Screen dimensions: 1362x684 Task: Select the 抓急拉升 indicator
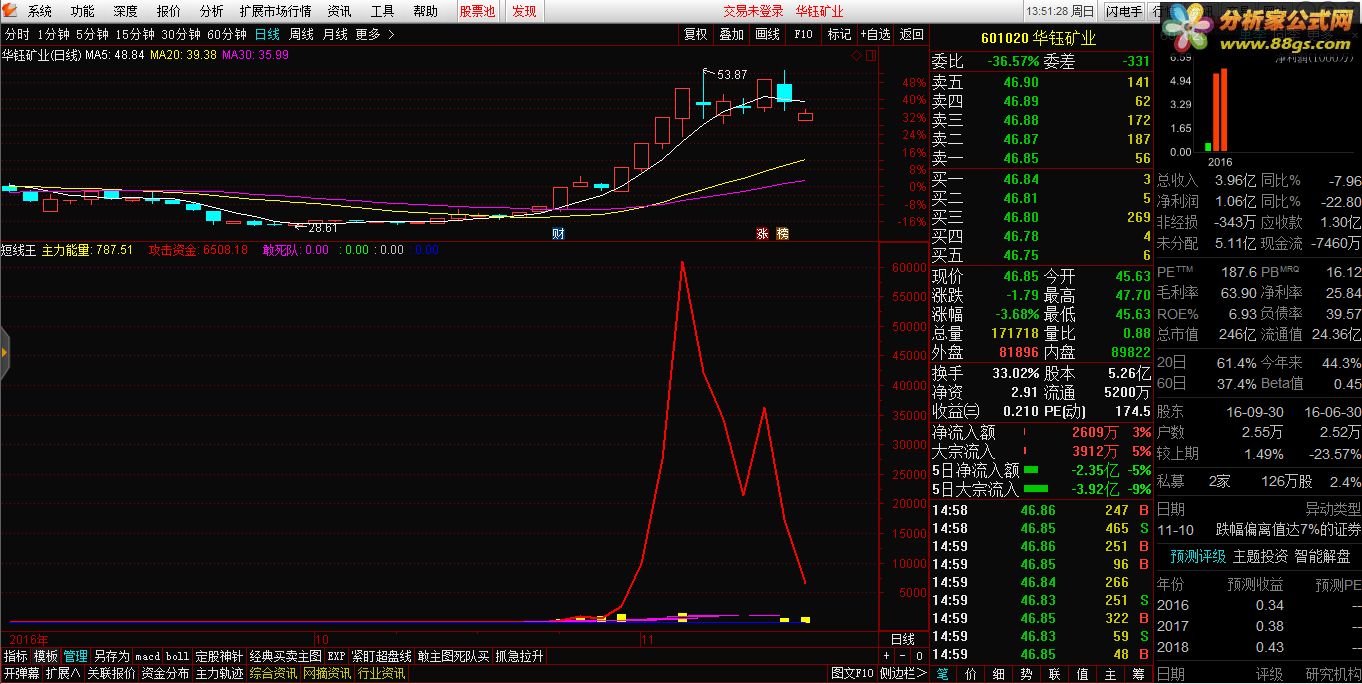[x=520, y=656]
